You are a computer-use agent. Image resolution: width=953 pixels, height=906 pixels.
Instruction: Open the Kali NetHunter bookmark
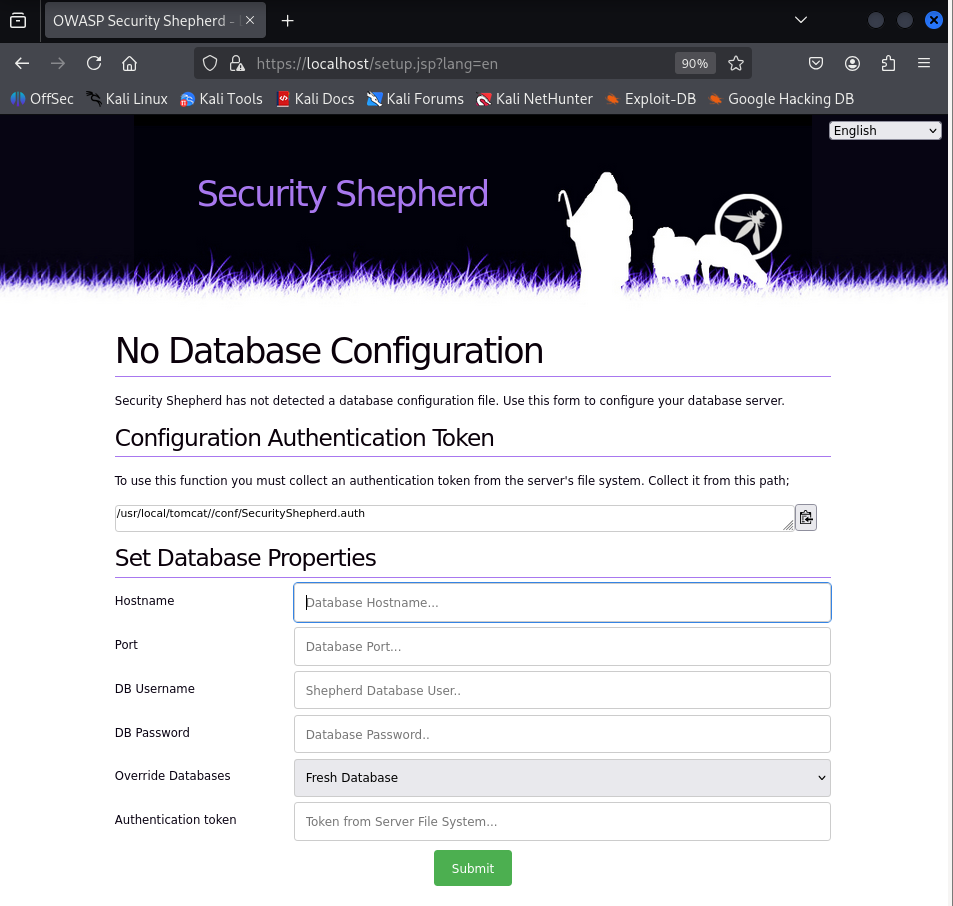coord(534,99)
